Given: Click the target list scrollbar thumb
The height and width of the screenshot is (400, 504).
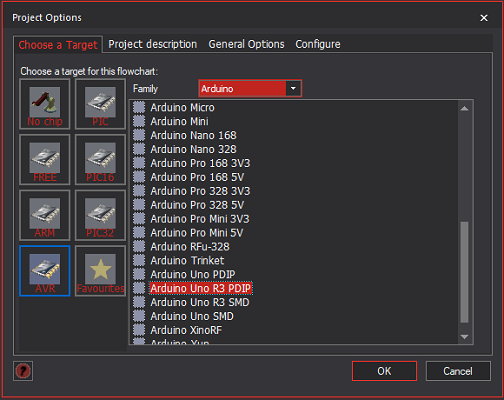Looking at the screenshot, I should click(x=464, y=272).
